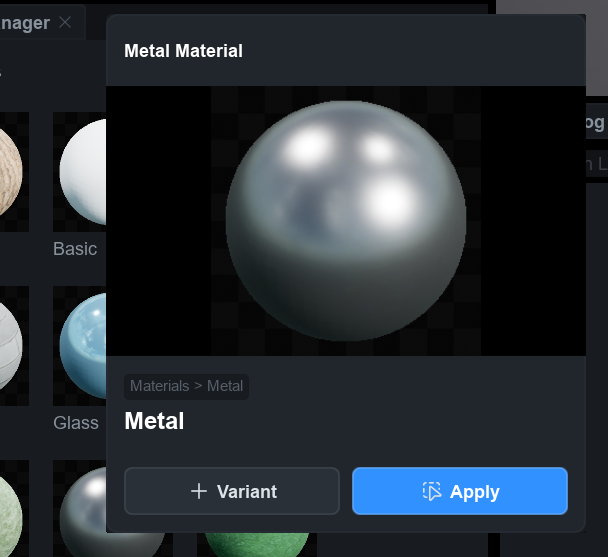Screen dimensions: 608x557
Task: Click the Metal Material popup title
Action: click(x=183, y=51)
